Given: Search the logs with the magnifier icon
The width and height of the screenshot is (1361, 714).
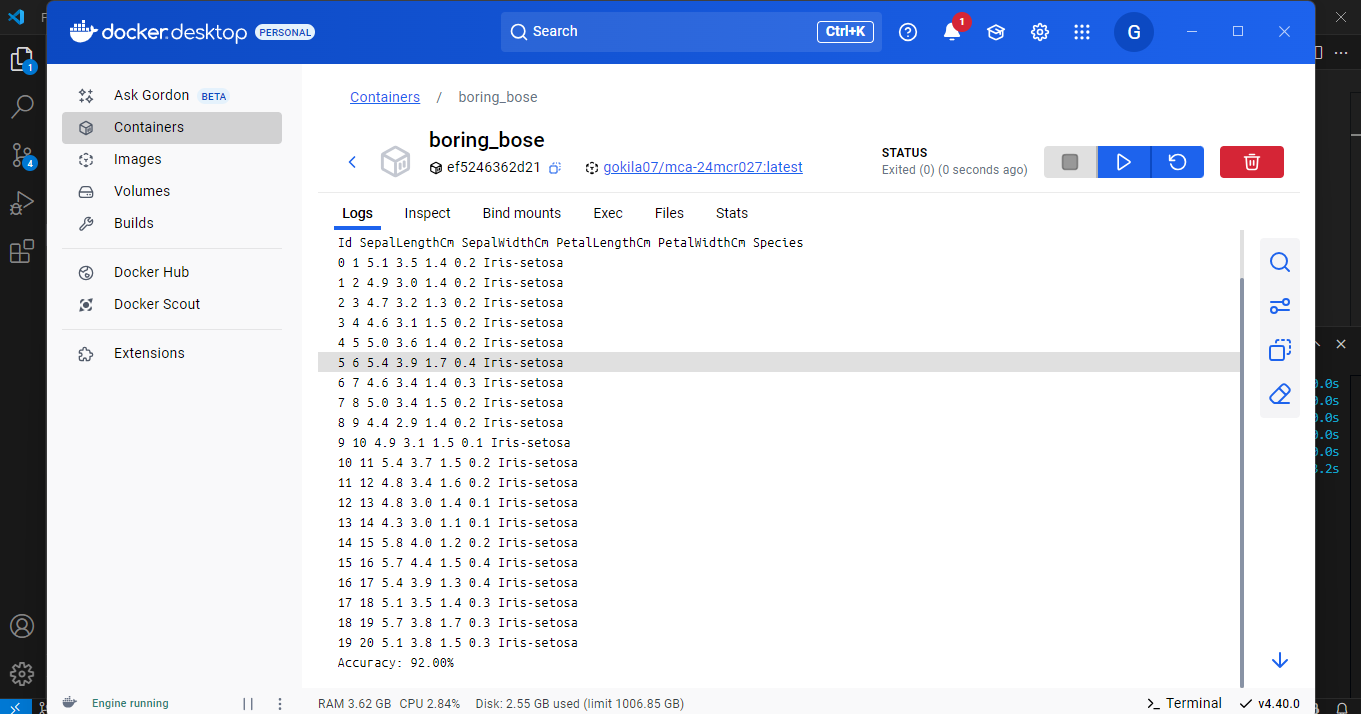Looking at the screenshot, I should [x=1280, y=262].
